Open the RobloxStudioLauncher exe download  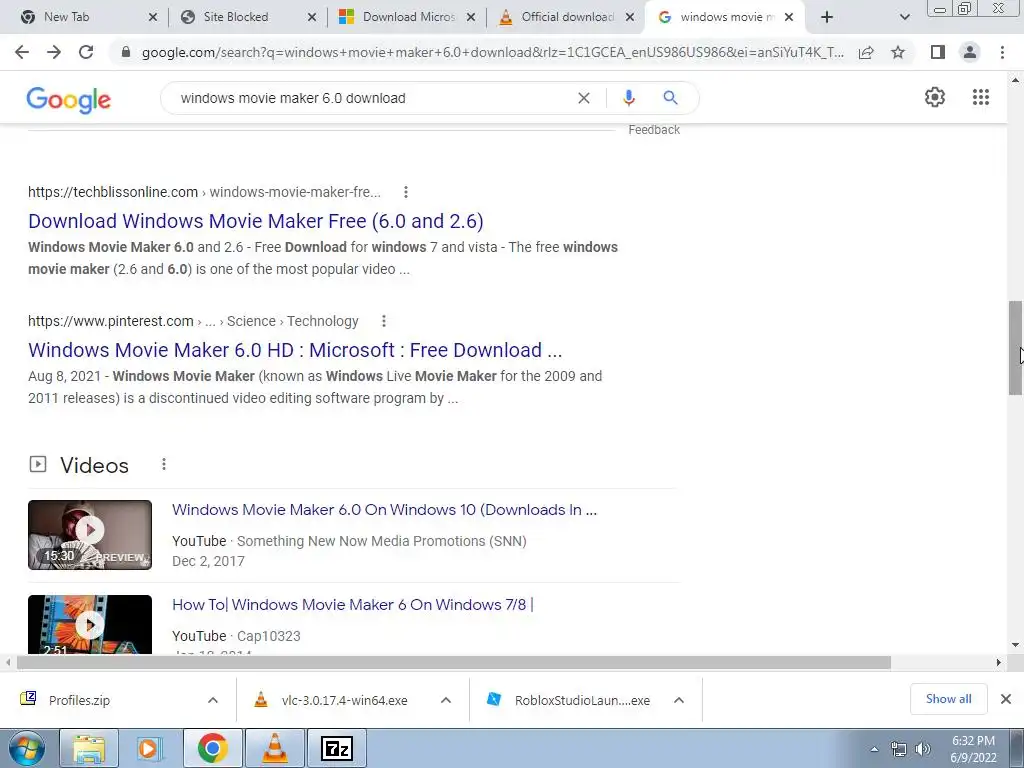coord(582,700)
